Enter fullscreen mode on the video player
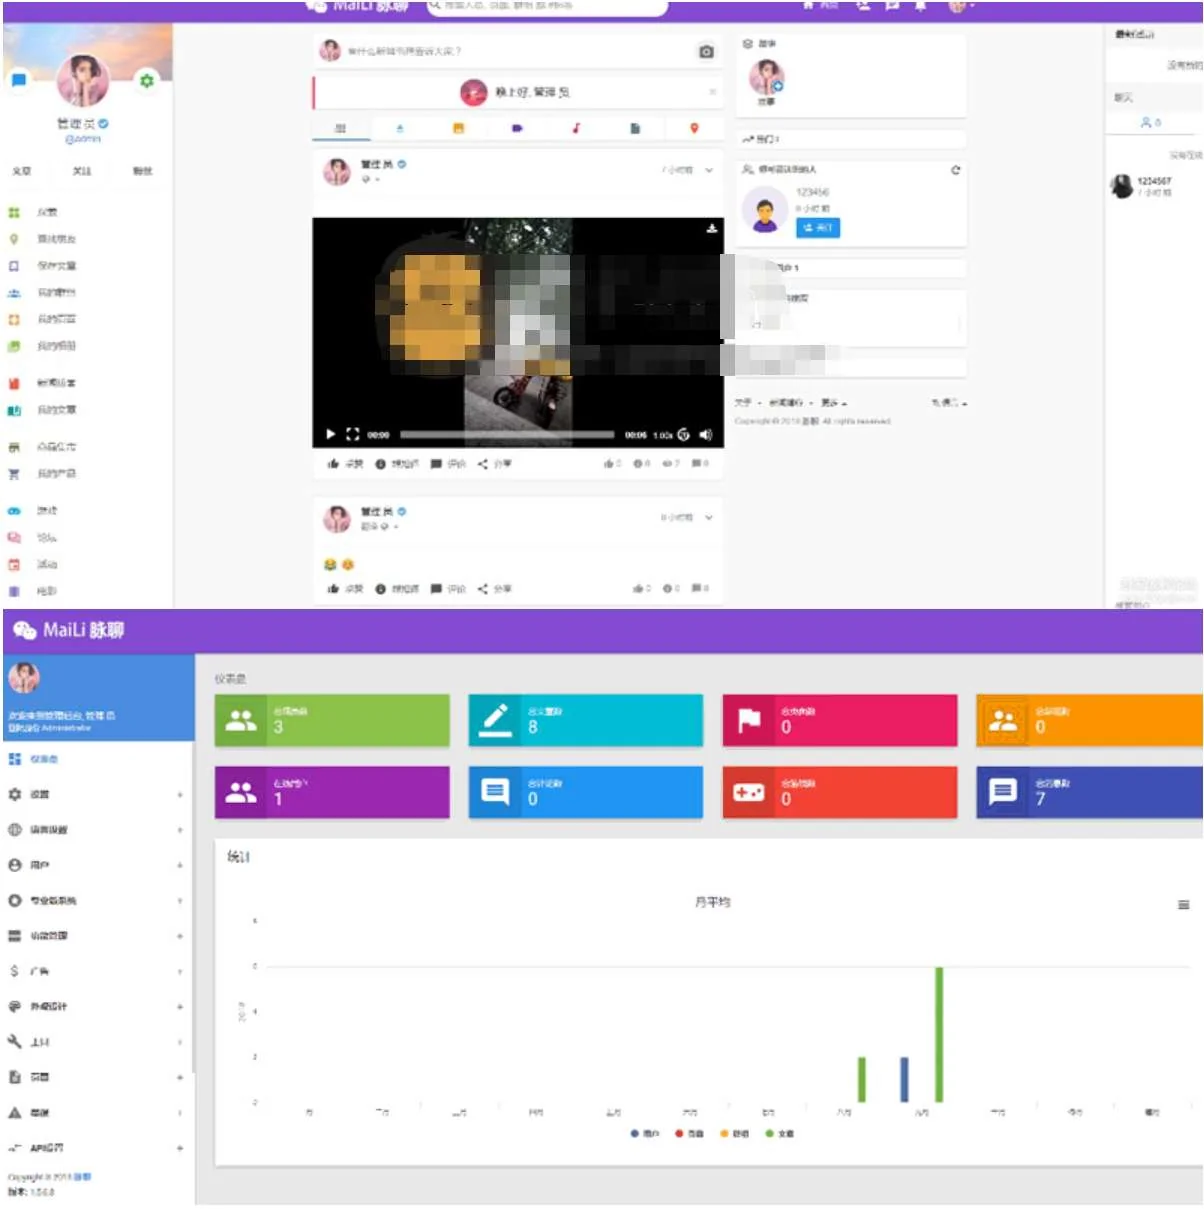The image size is (1204, 1209). (x=352, y=435)
